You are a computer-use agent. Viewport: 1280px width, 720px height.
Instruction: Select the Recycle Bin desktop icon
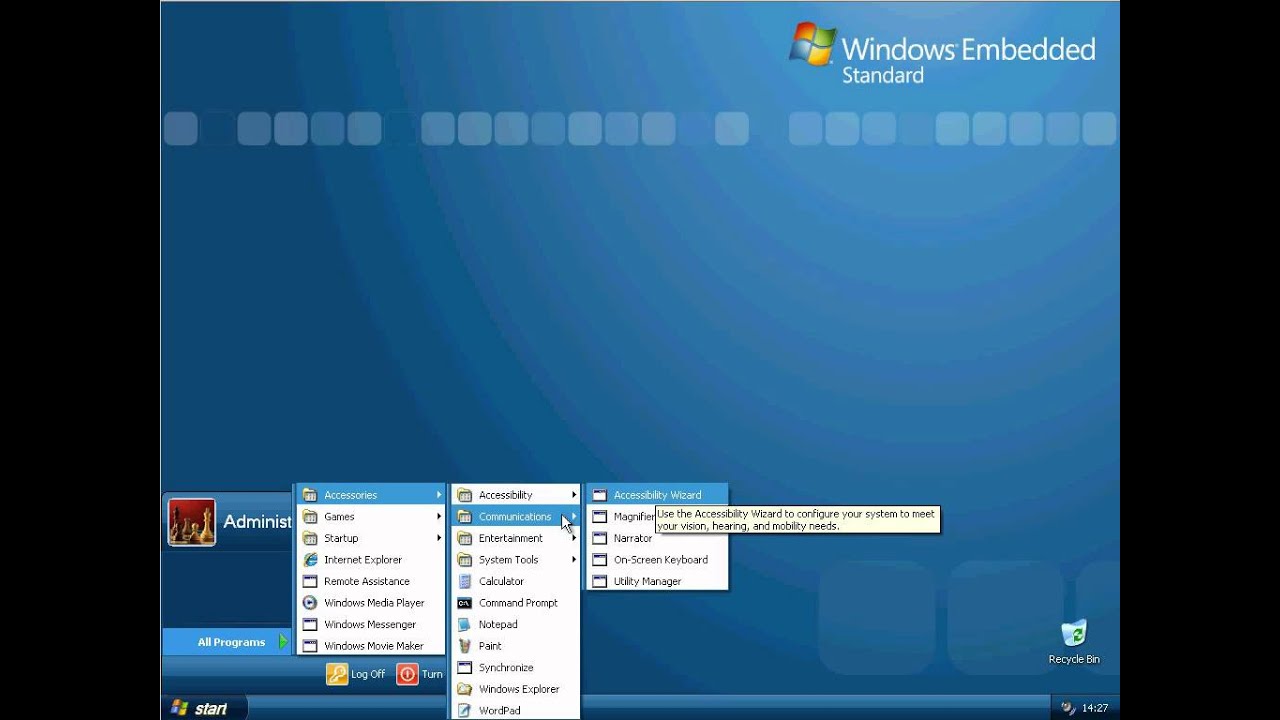click(1074, 633)
